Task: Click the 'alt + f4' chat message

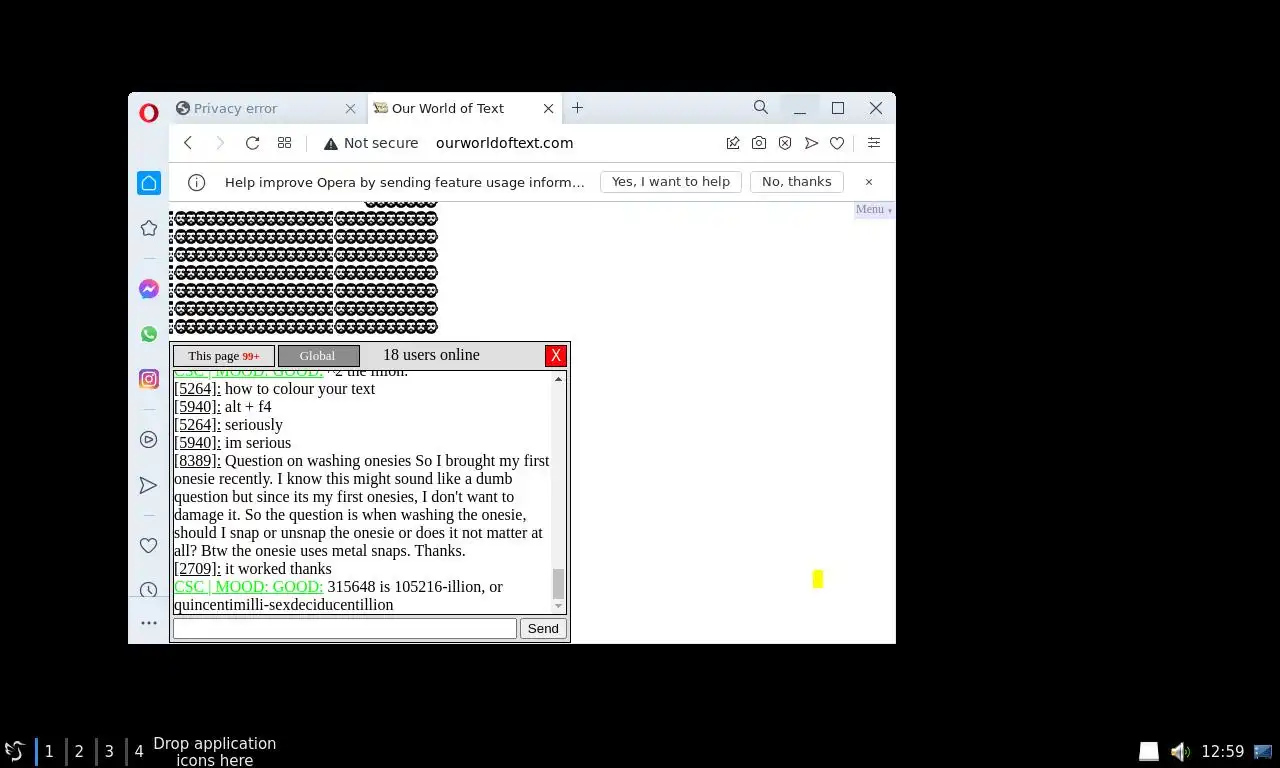Action: click(x=248, y=407)
